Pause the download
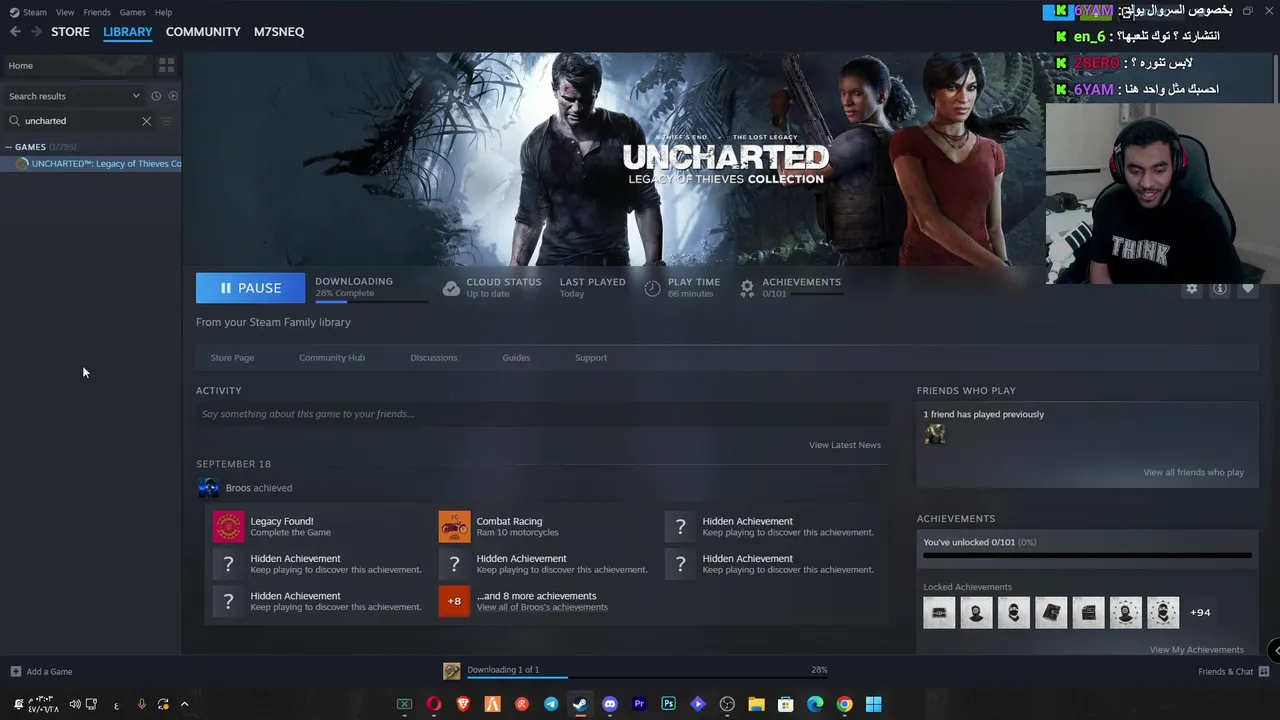 point(250,288)
